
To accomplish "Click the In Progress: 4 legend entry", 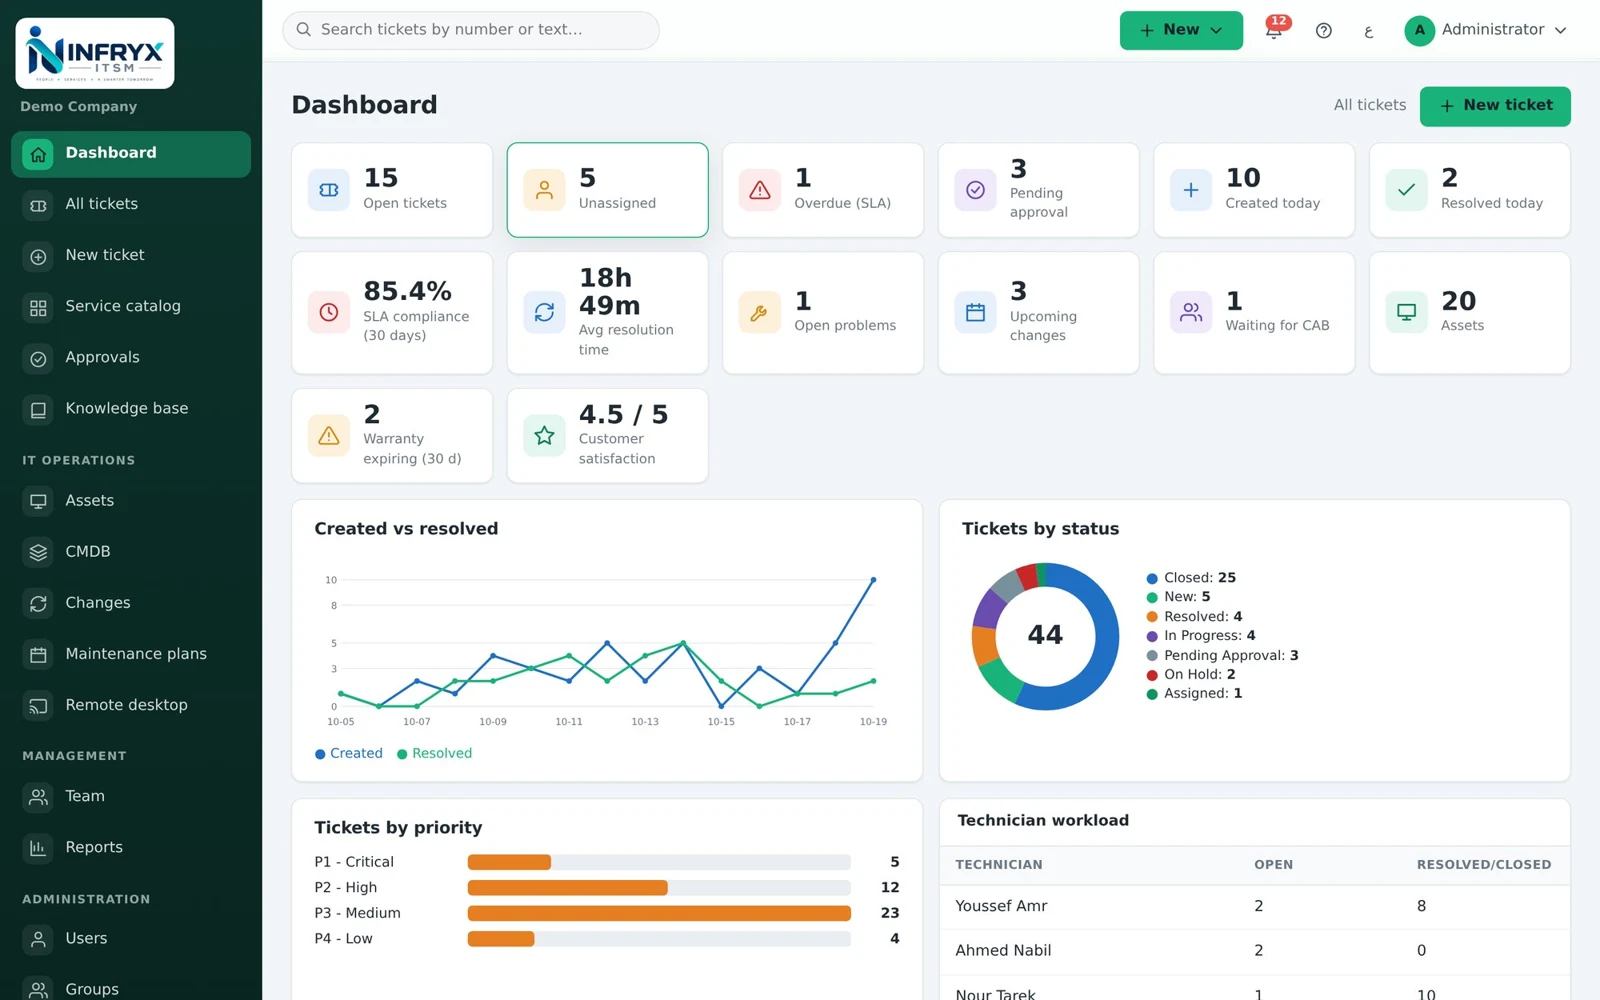I will pos(1201,636).
